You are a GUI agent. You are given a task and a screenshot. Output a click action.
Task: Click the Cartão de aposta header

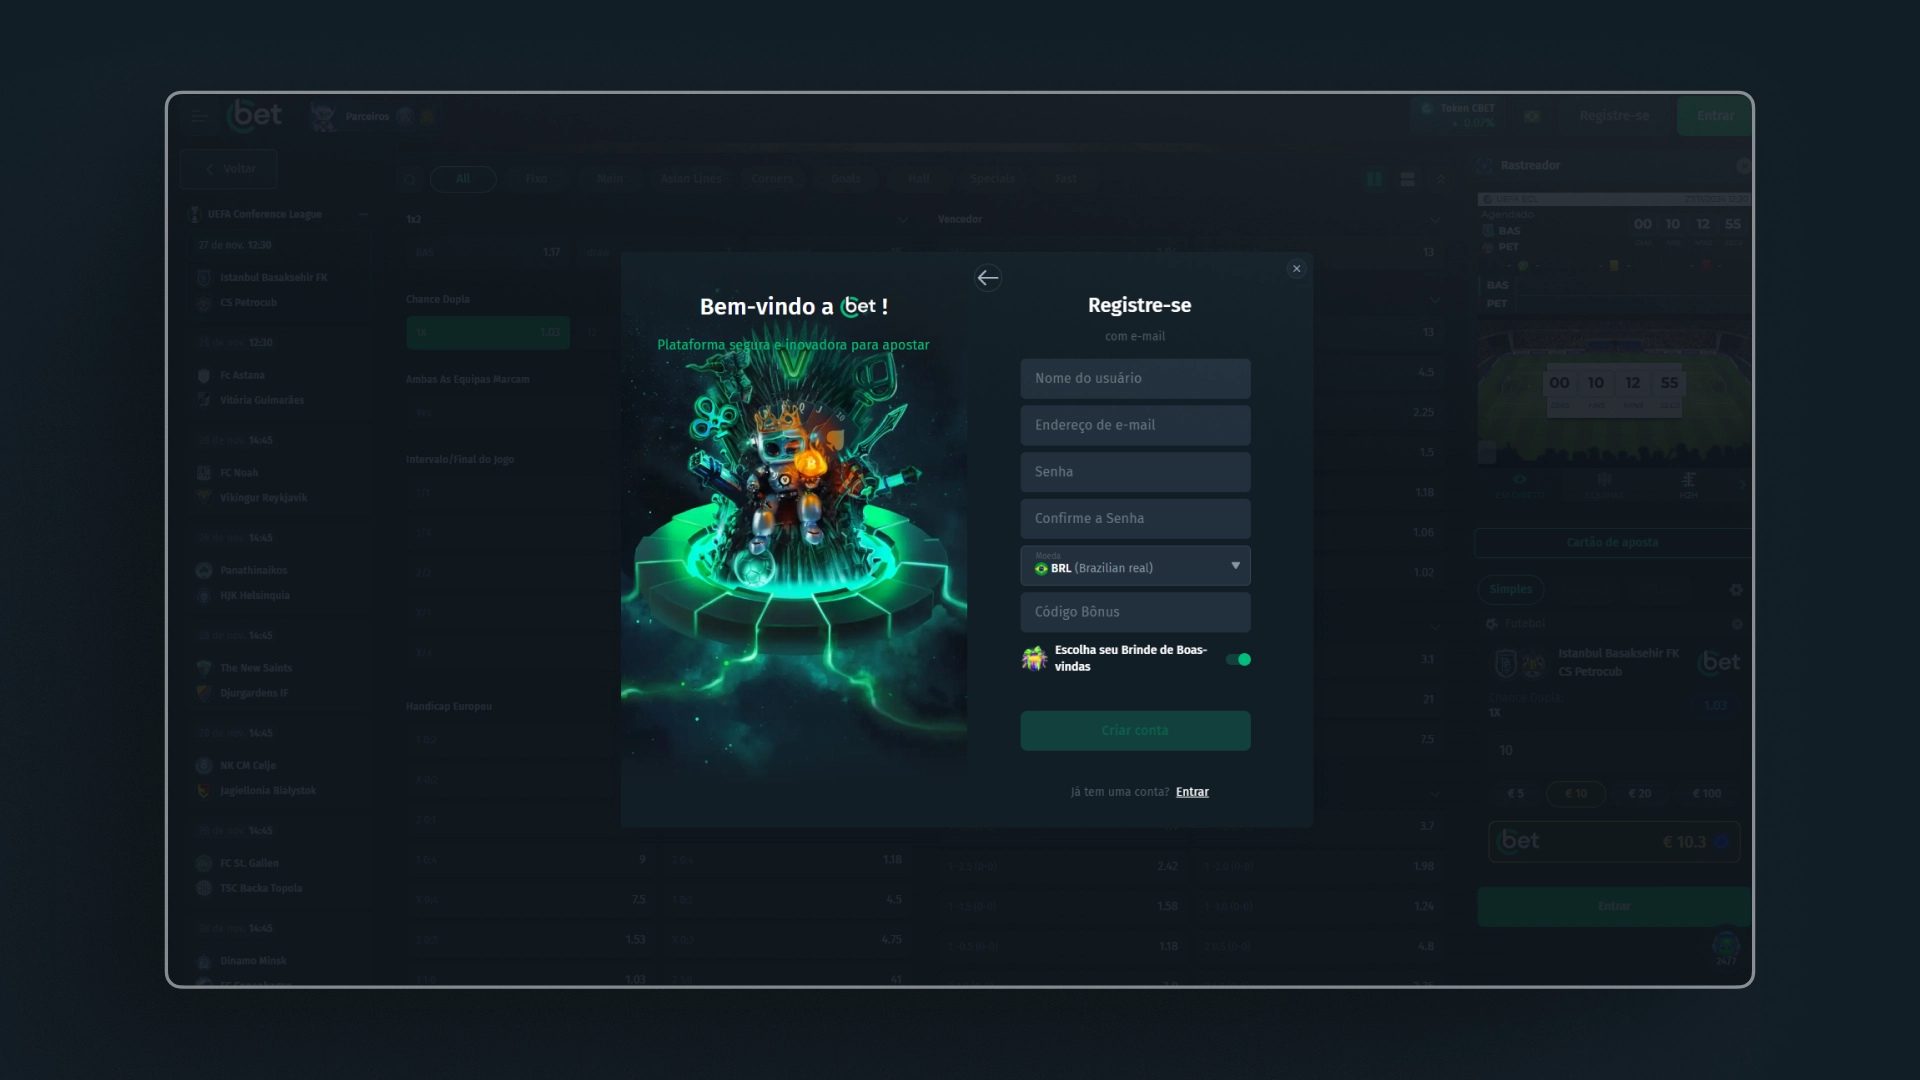(1612, 542)
